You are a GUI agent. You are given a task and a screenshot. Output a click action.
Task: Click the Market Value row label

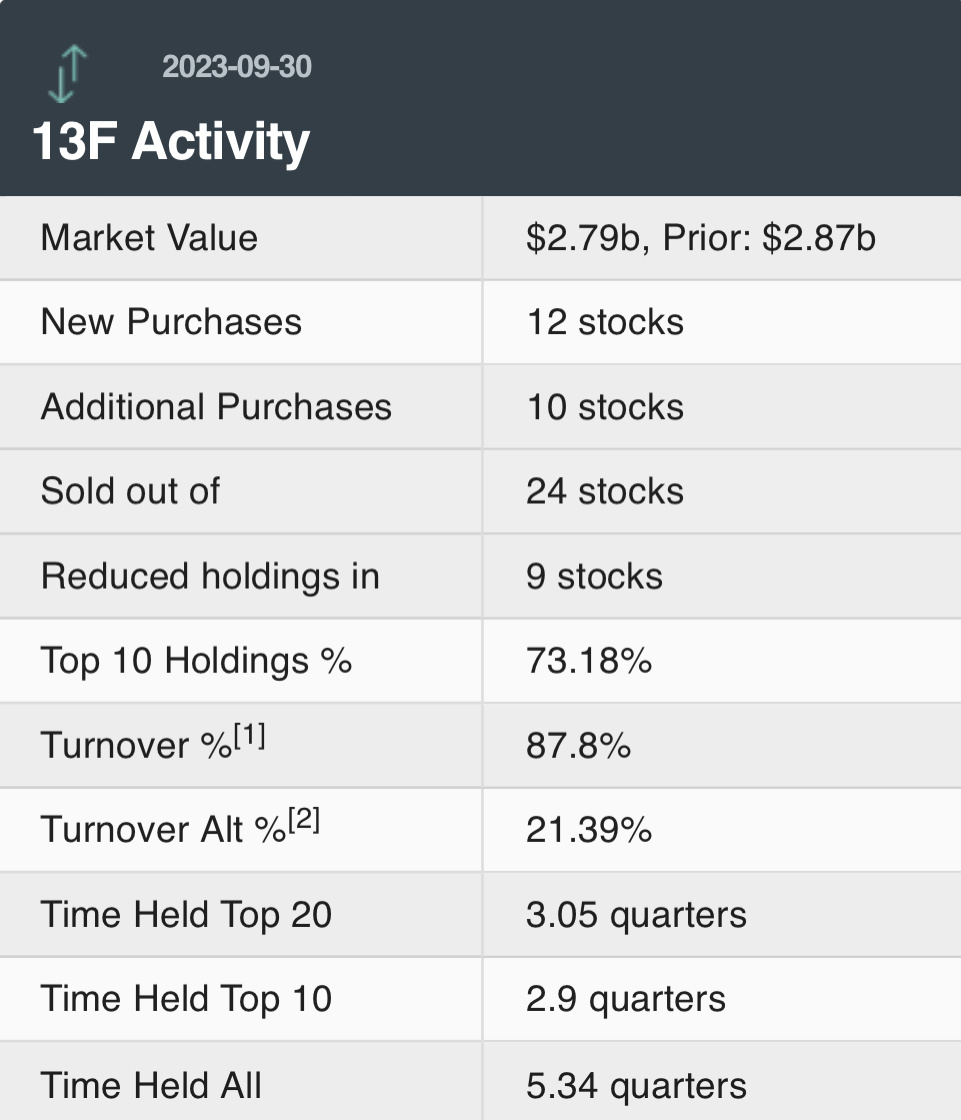pos(149,238)
